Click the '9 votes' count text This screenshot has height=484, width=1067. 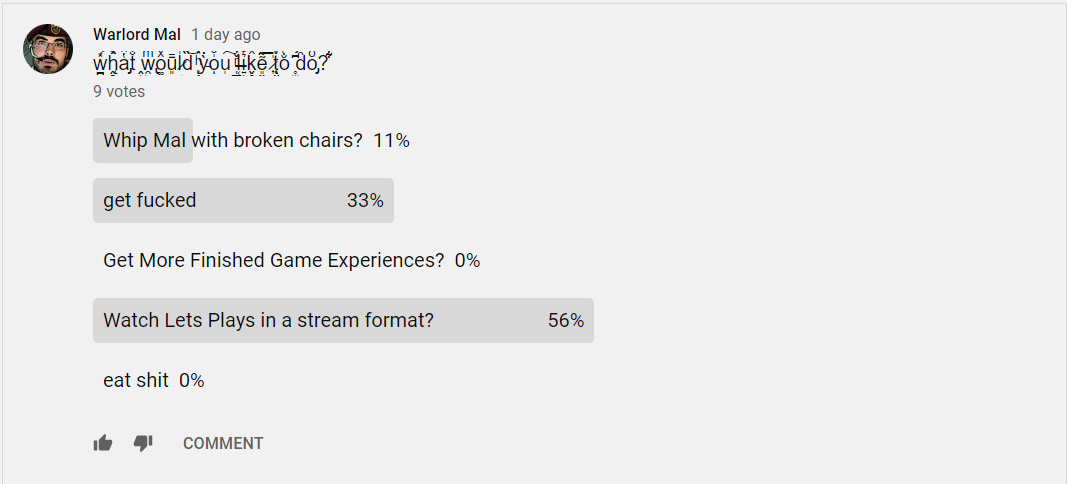tap(119, 91)
